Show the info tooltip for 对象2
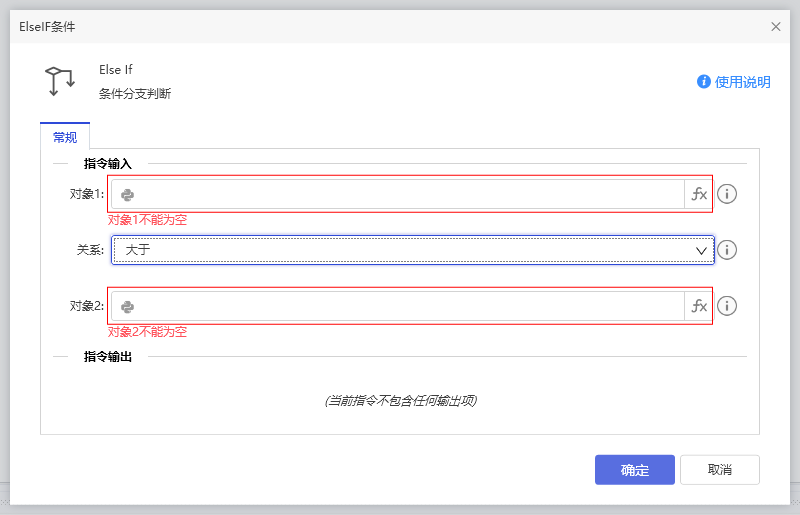Viewport: 800px width, 515px height. tap(727, 306)
